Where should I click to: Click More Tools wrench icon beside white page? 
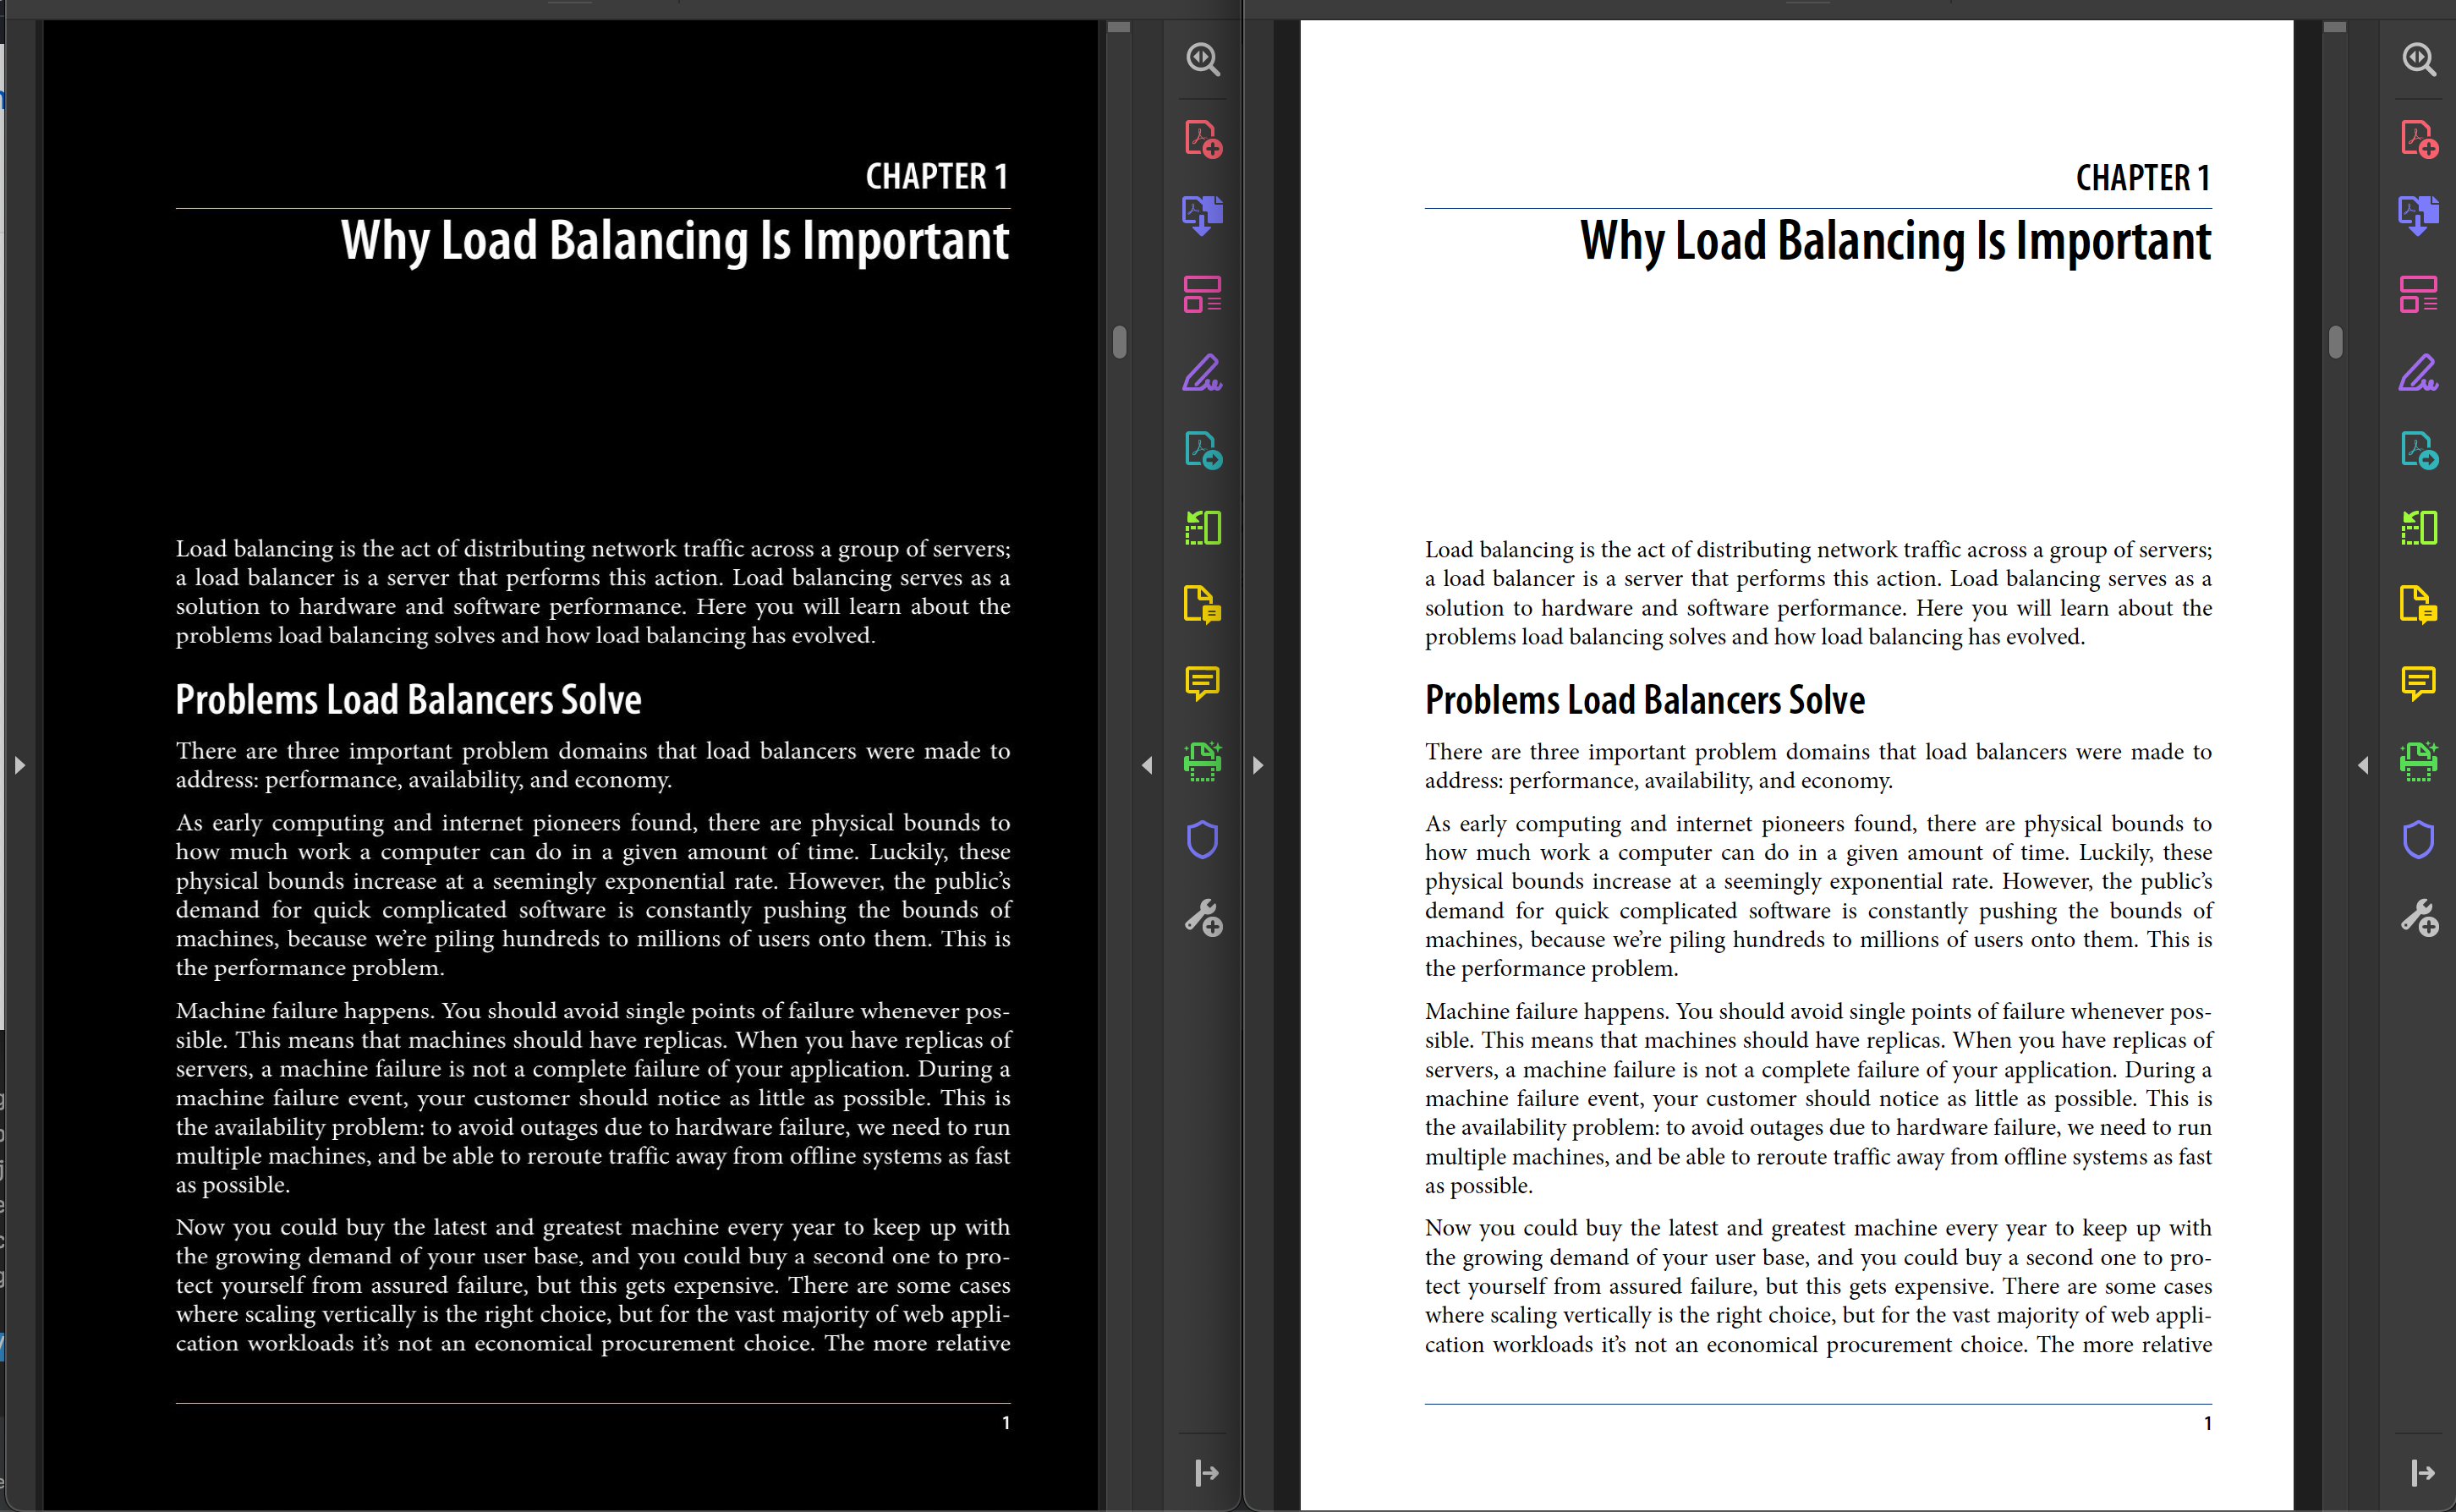pyautogui.click(x=2419, y=917)
